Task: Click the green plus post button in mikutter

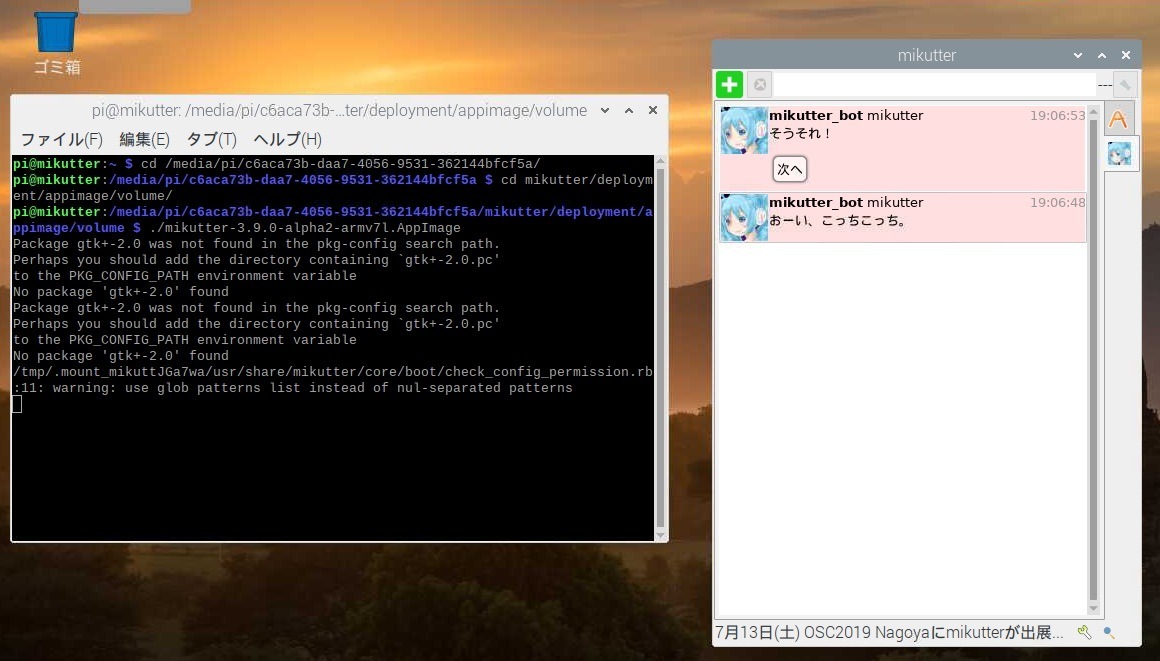Action: (x=729, y=84)
